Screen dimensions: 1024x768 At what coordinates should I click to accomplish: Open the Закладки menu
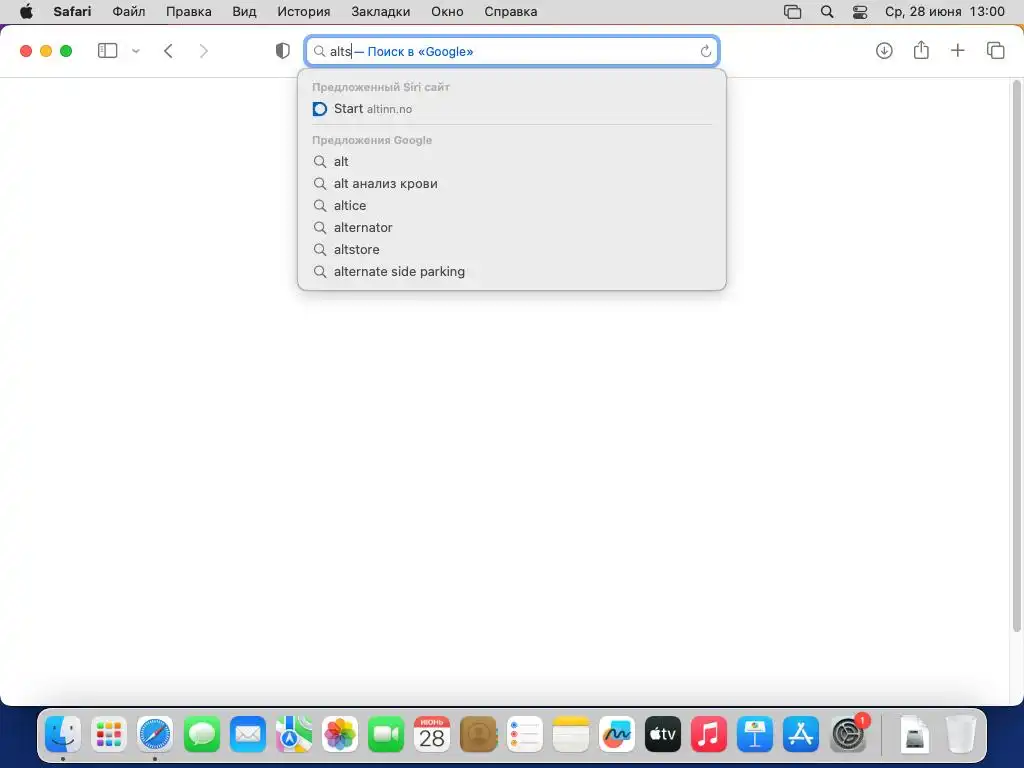click(381, 12)
